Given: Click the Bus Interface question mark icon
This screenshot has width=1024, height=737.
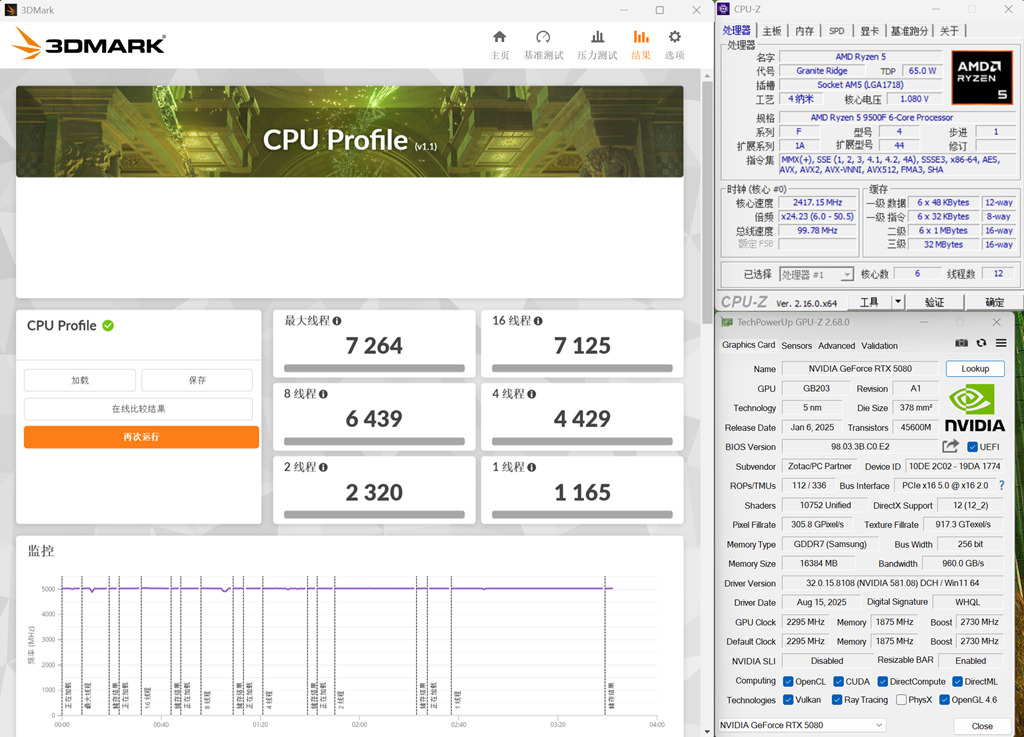Looking at the screenshot, I should [x=1001, y=485].
